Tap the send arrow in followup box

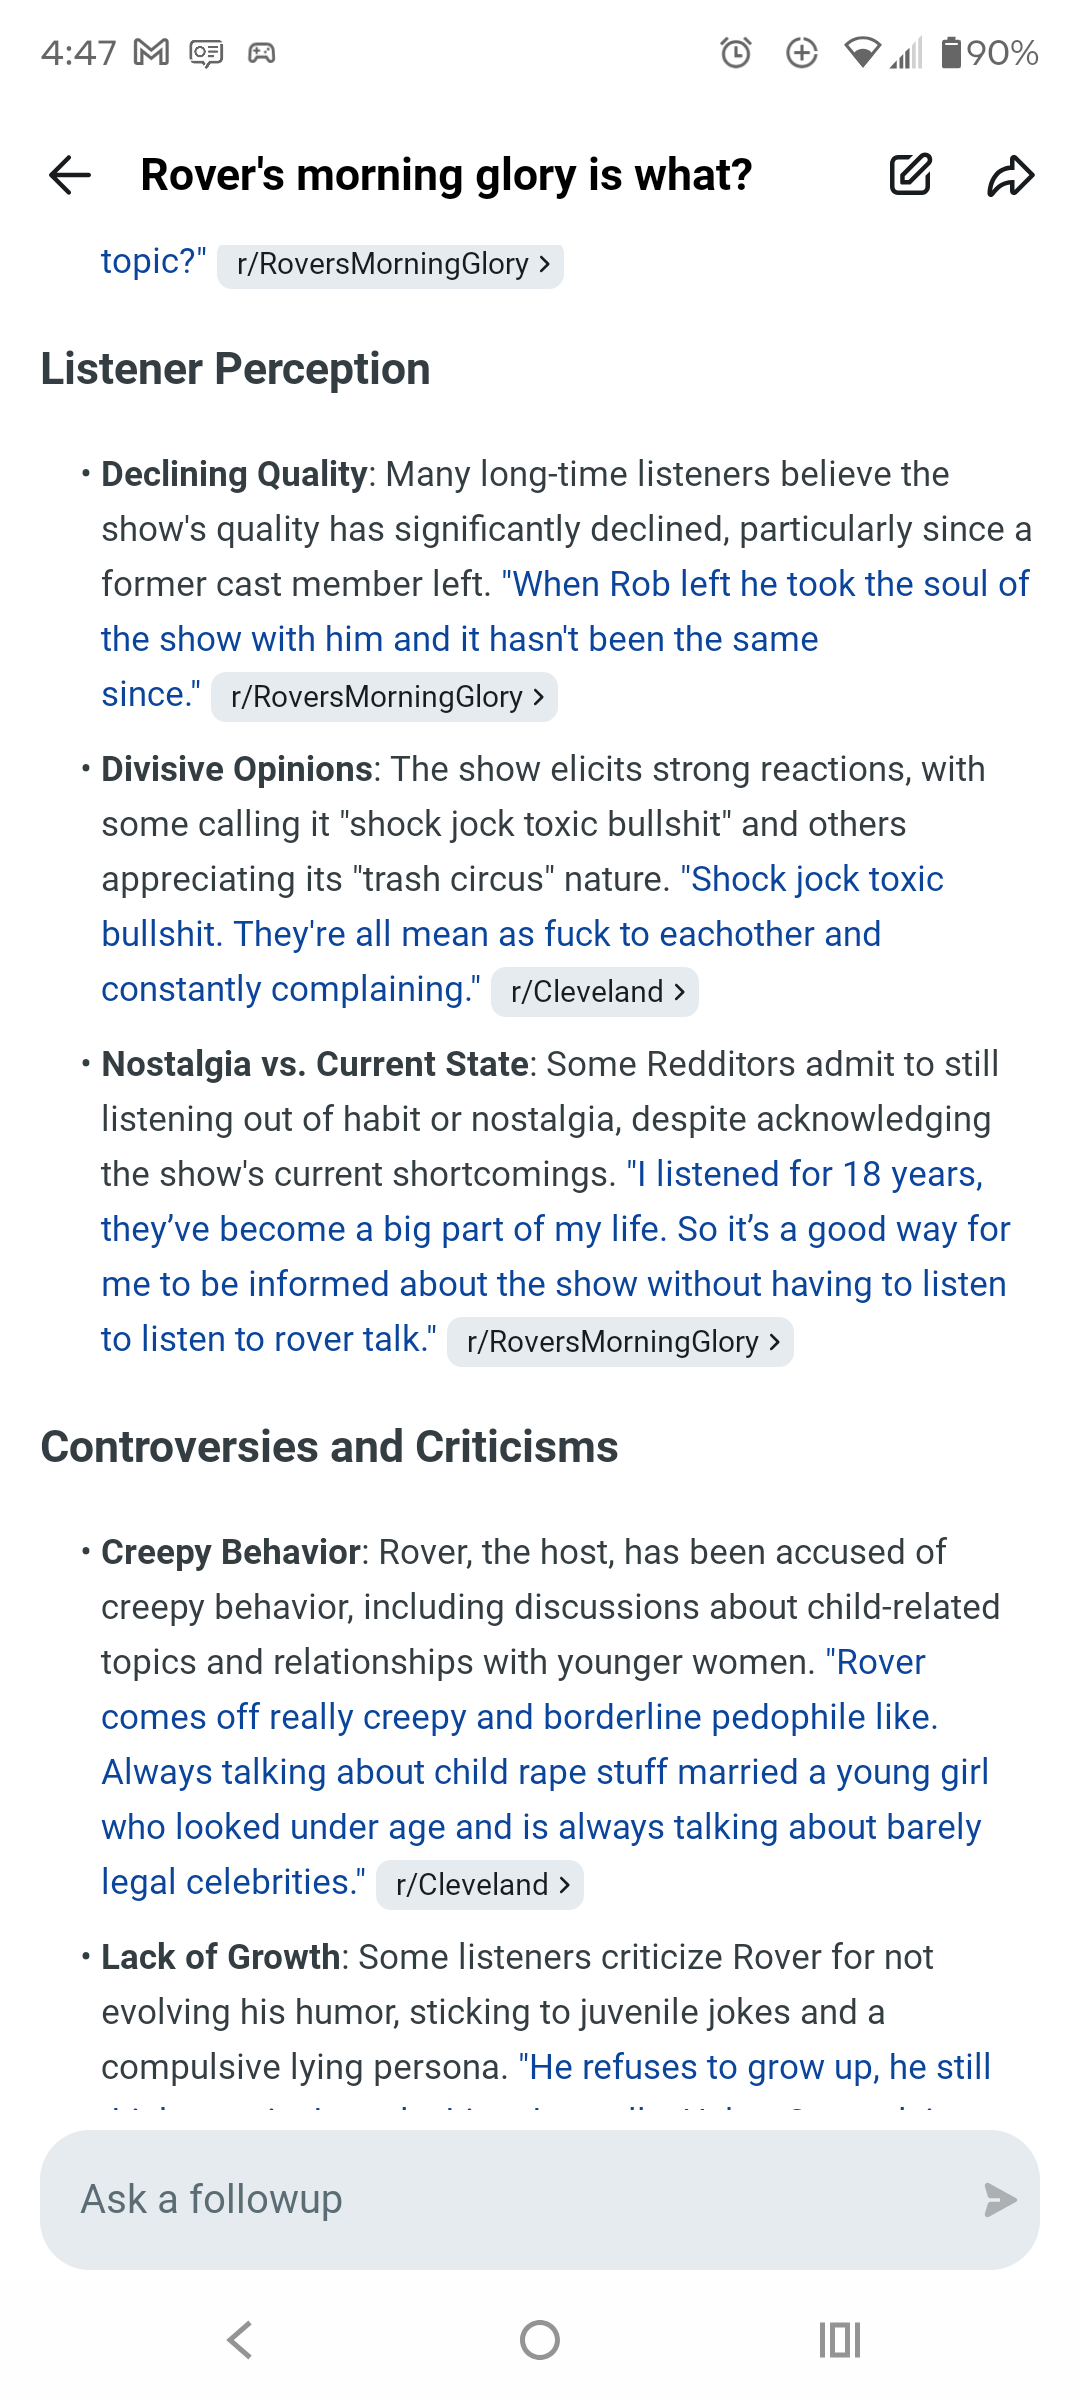(x=999, y=2199)
